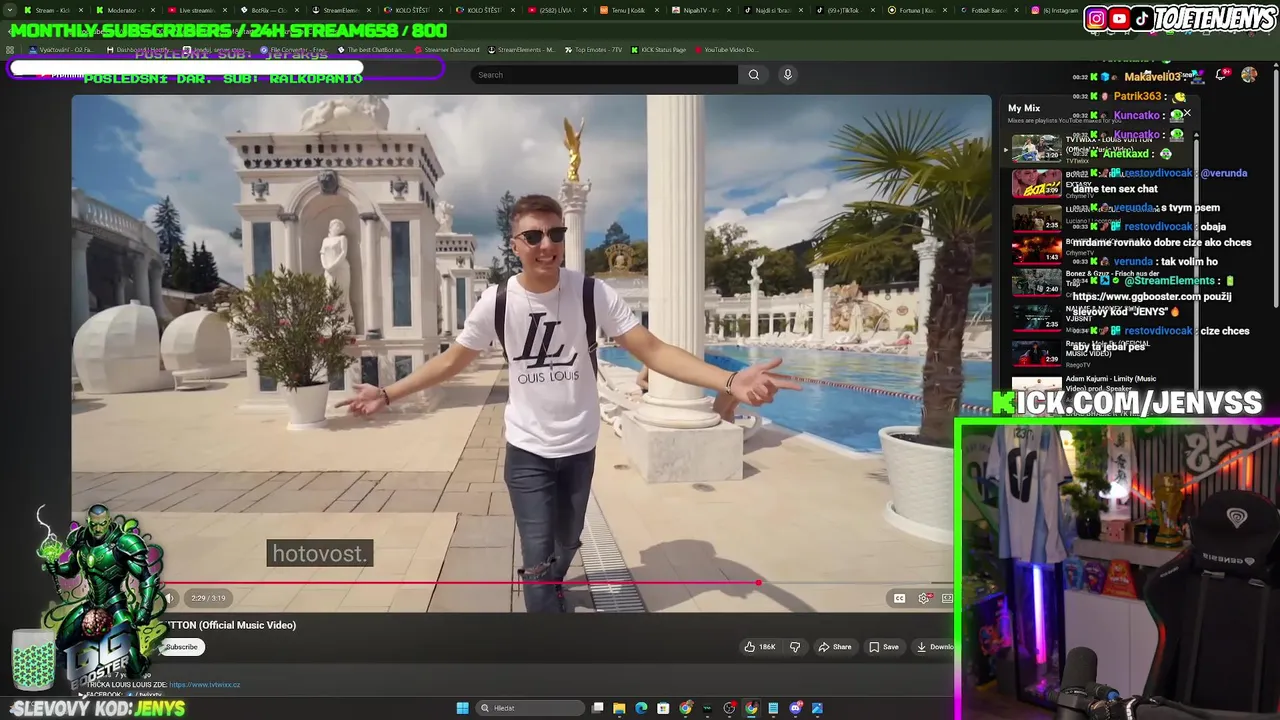Switch to the StreamElements browser tab
Screen dimensions: 1280x720
(x=342, y=10)
